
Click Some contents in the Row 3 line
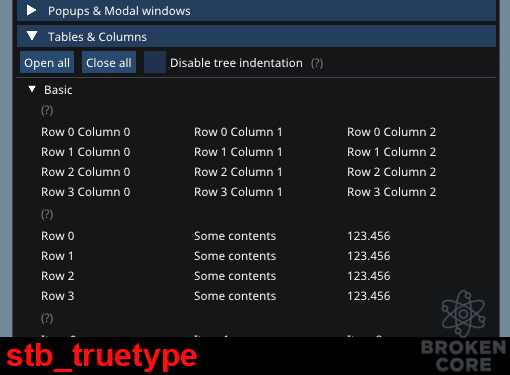[x=235, y=296]
